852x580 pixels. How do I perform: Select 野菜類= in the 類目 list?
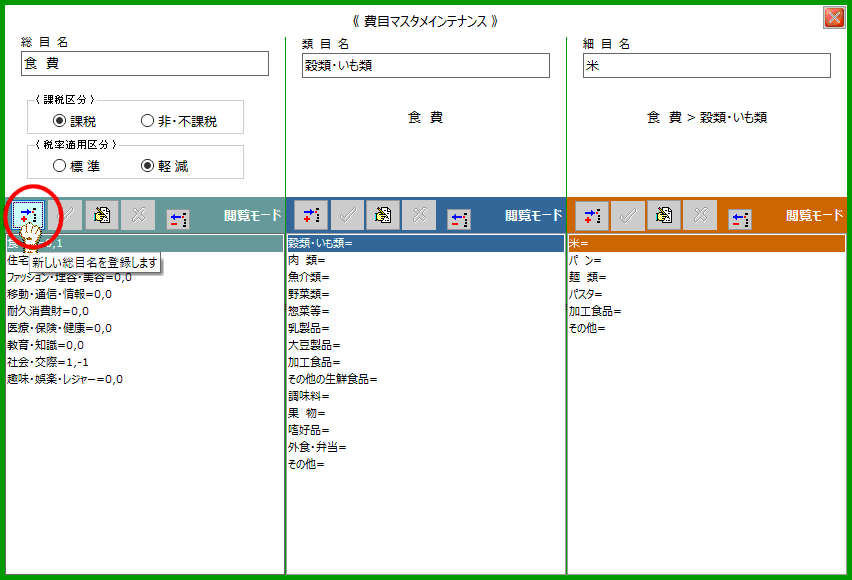coord(426,294)
